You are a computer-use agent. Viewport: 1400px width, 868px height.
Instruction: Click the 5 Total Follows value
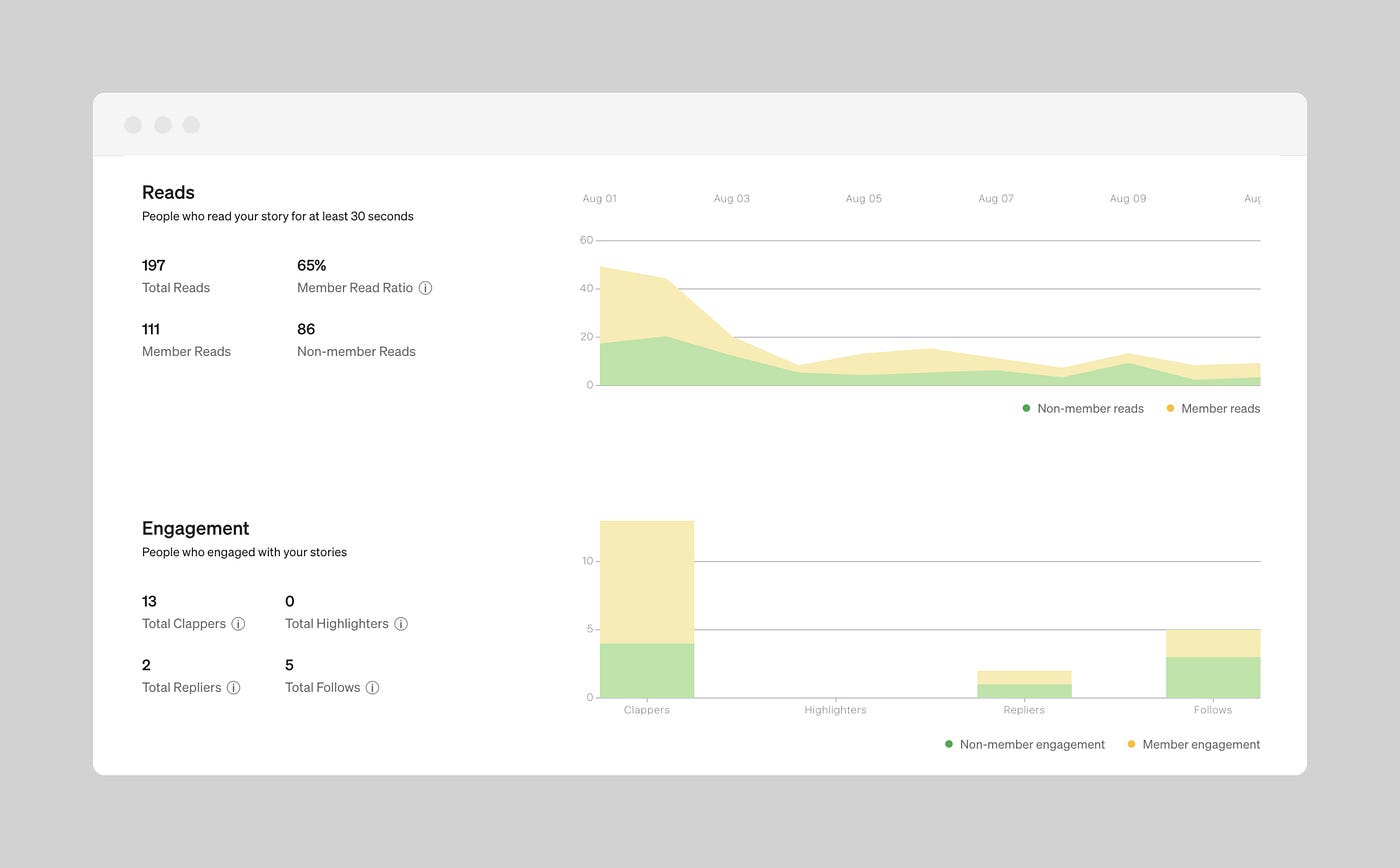coord(289,665)
